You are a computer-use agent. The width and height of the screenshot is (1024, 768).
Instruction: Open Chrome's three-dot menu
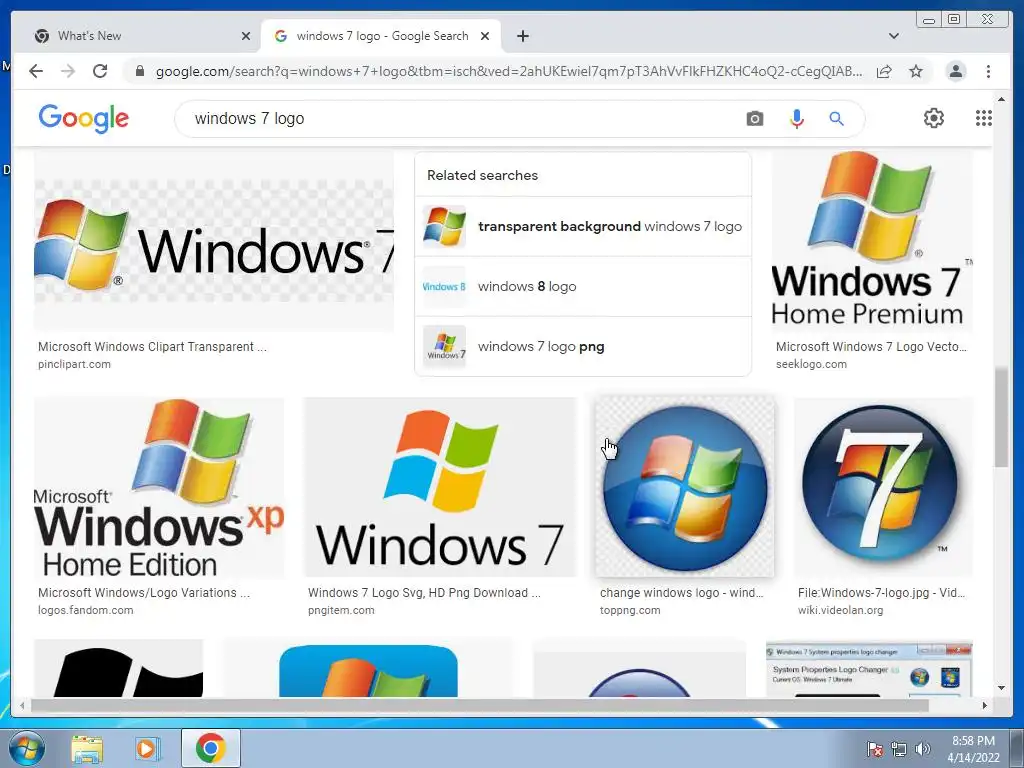[988, 71]
